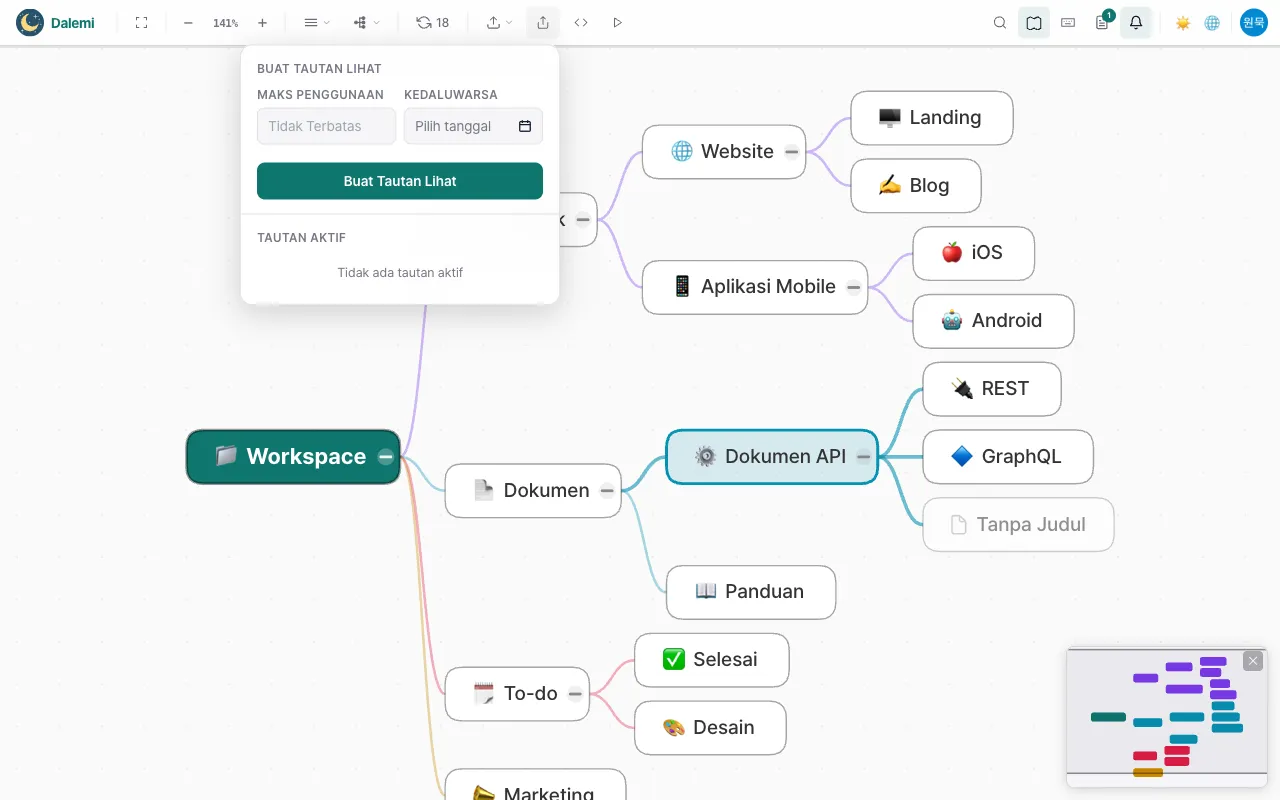The height and width of the screenshot is (800, 1280).
Task: Select the Panduan node
Action: 751,592
